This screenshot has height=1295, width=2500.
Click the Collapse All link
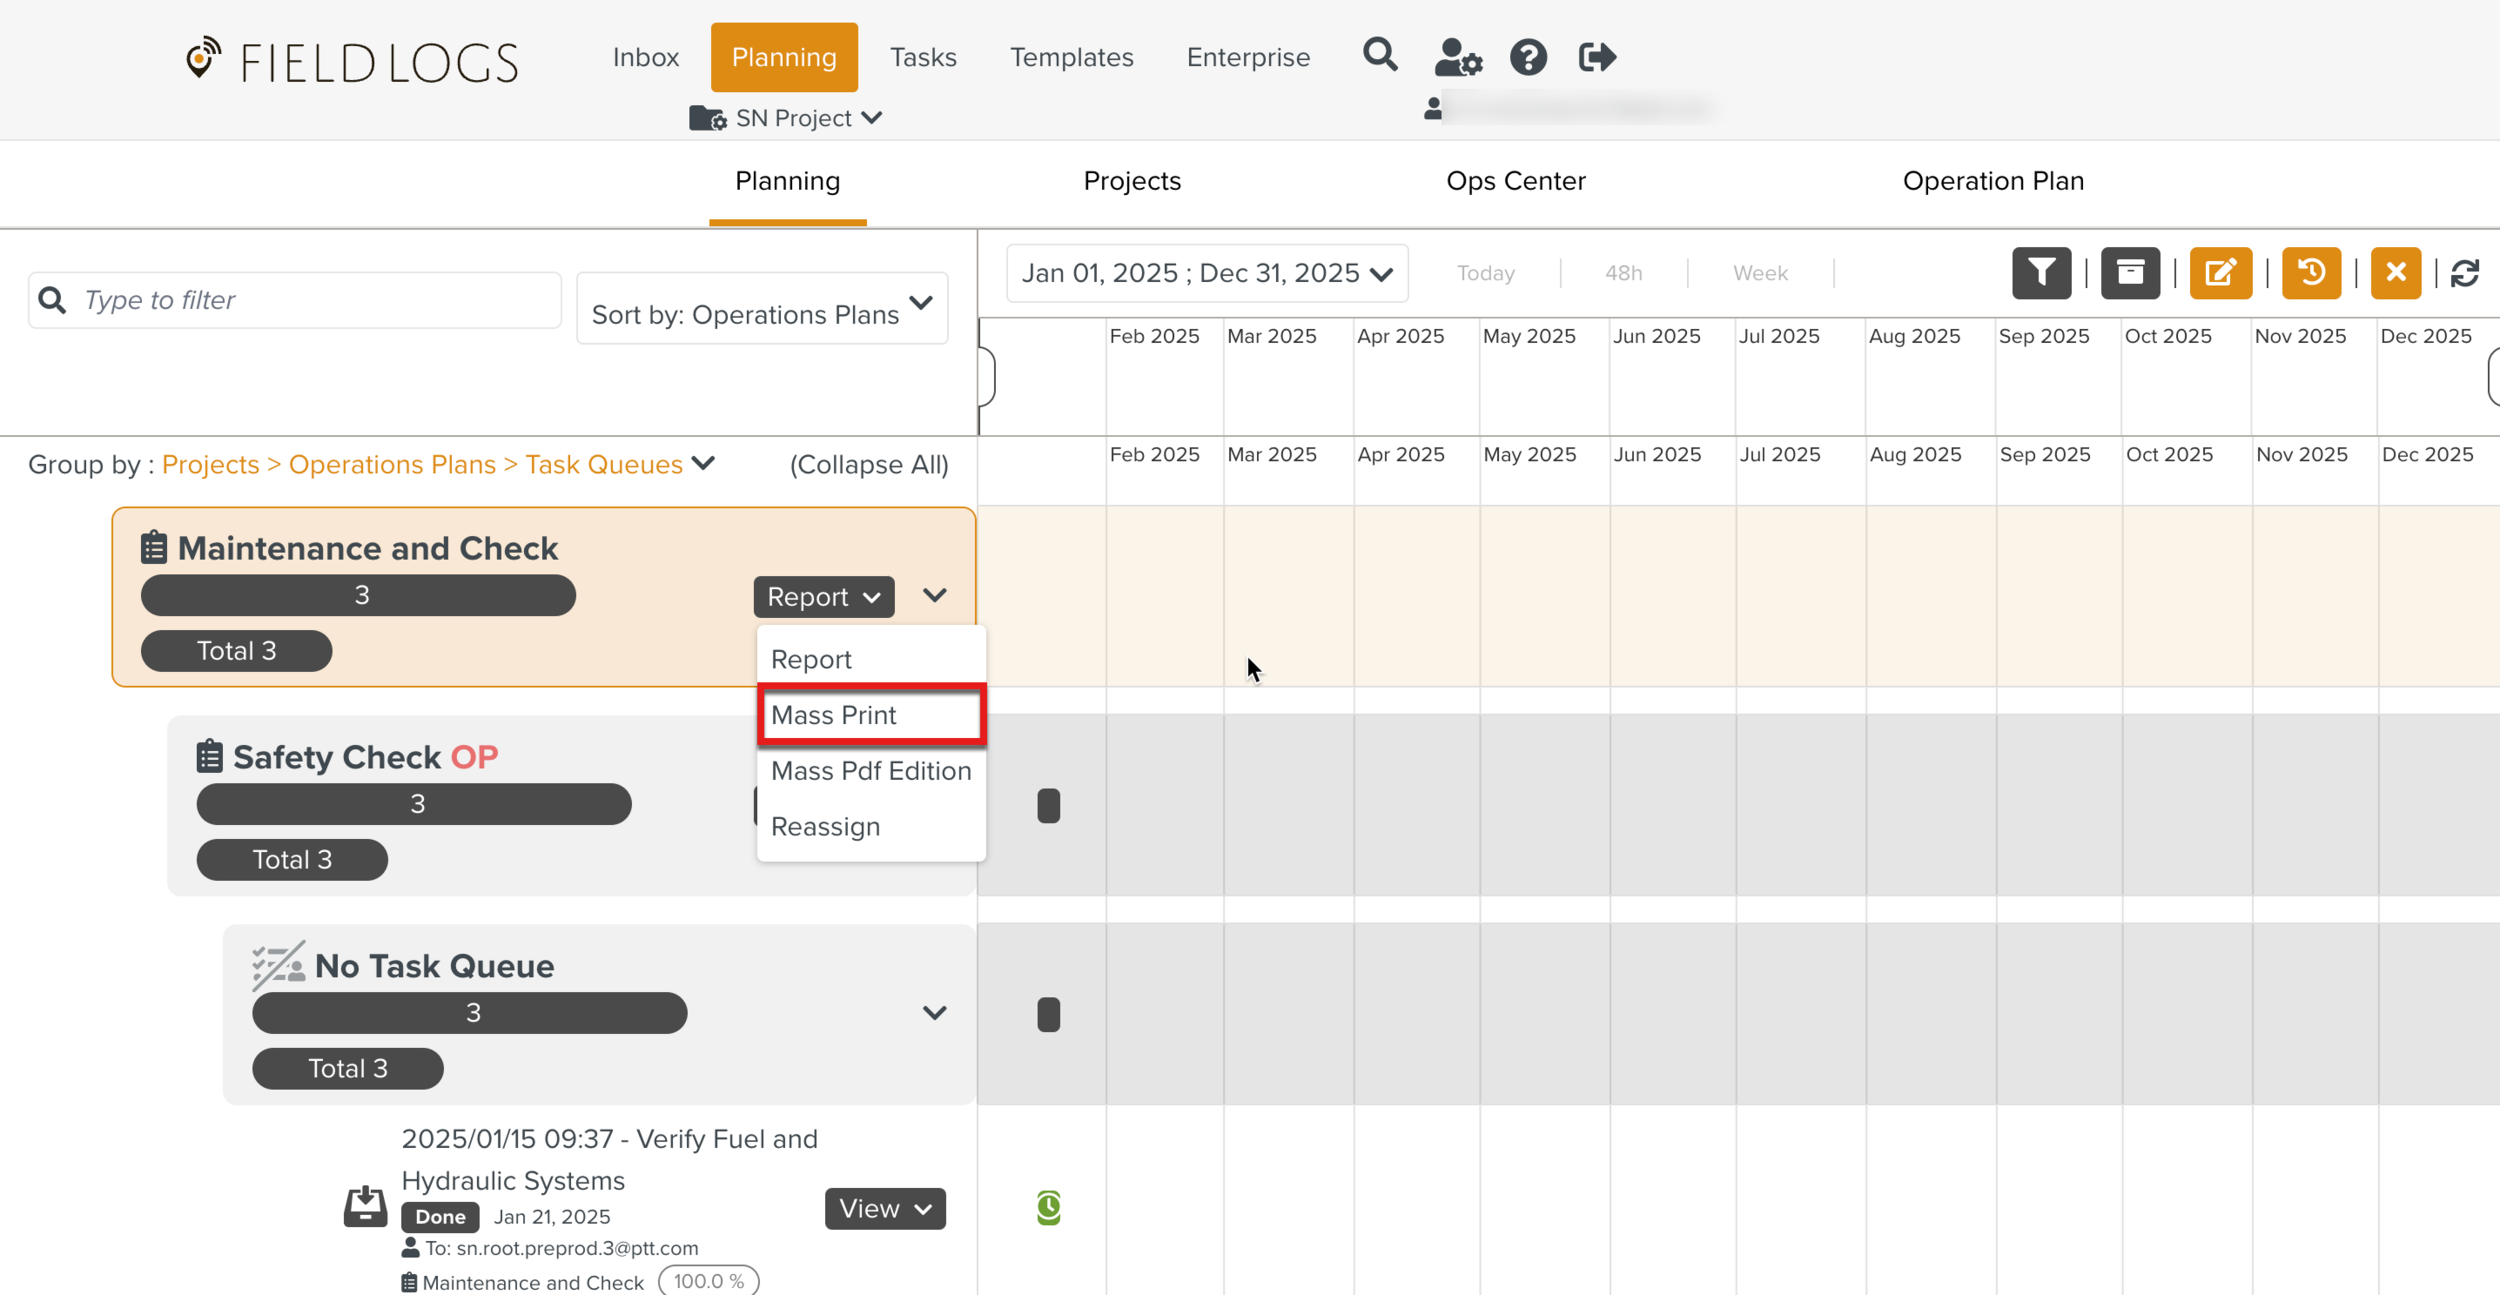tap(868, 465)
